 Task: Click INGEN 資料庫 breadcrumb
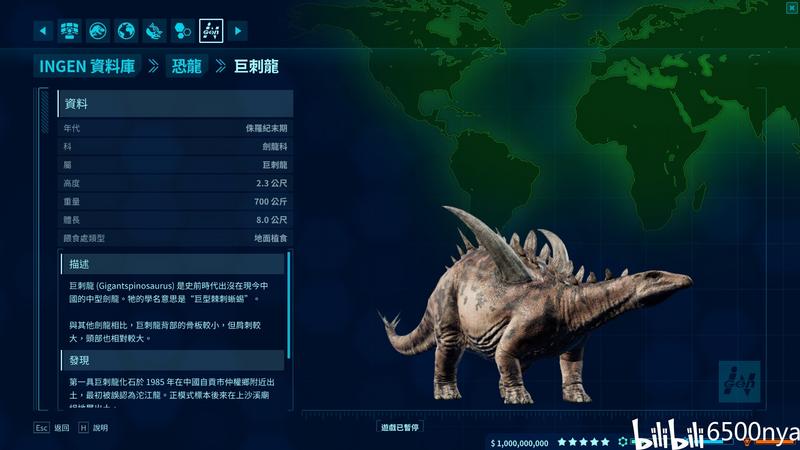87,66
